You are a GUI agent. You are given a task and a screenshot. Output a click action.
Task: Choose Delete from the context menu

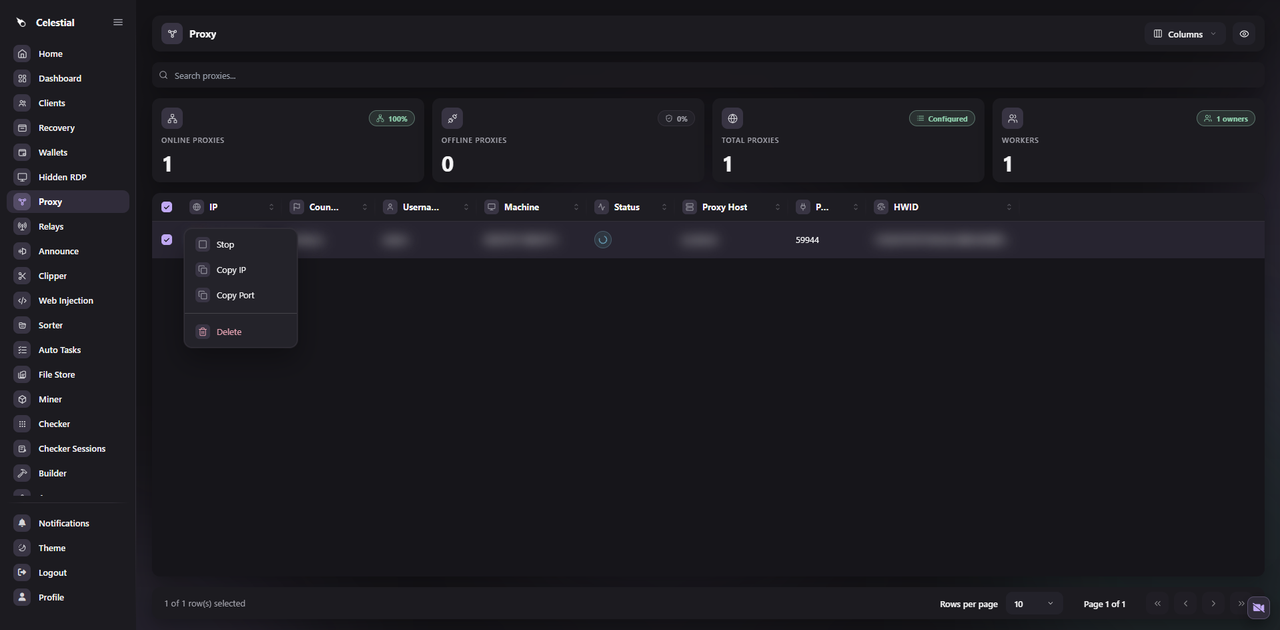tap(241, 332)
